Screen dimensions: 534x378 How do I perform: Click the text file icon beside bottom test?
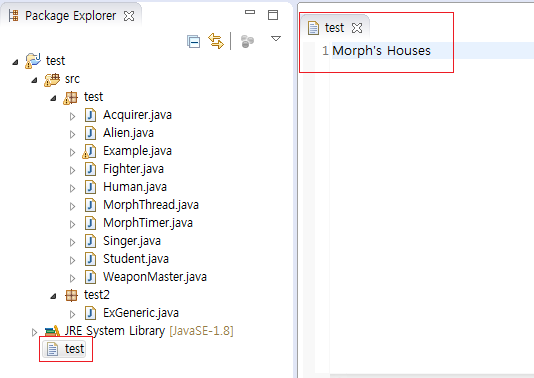[52, 349]
